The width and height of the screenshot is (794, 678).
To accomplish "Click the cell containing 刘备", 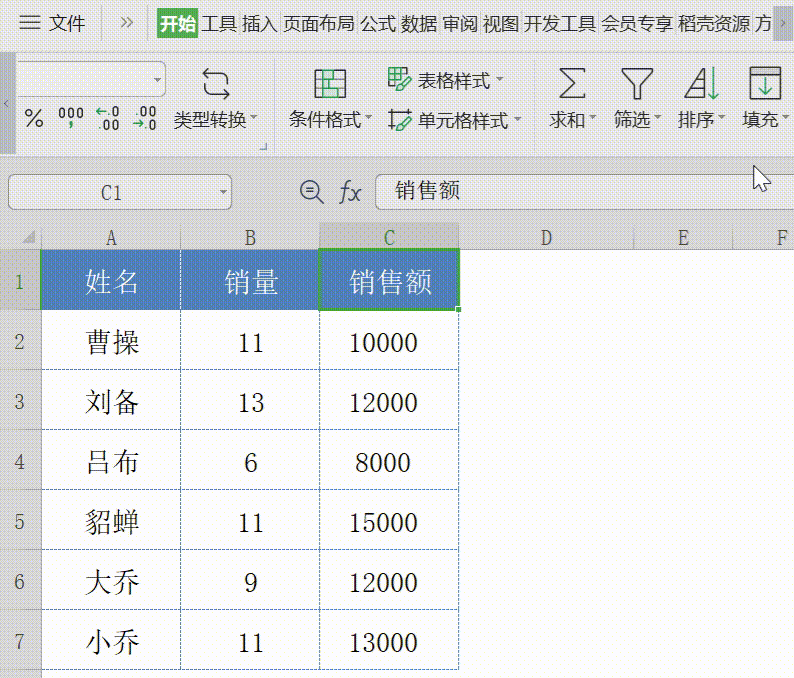I will [111, 400].
